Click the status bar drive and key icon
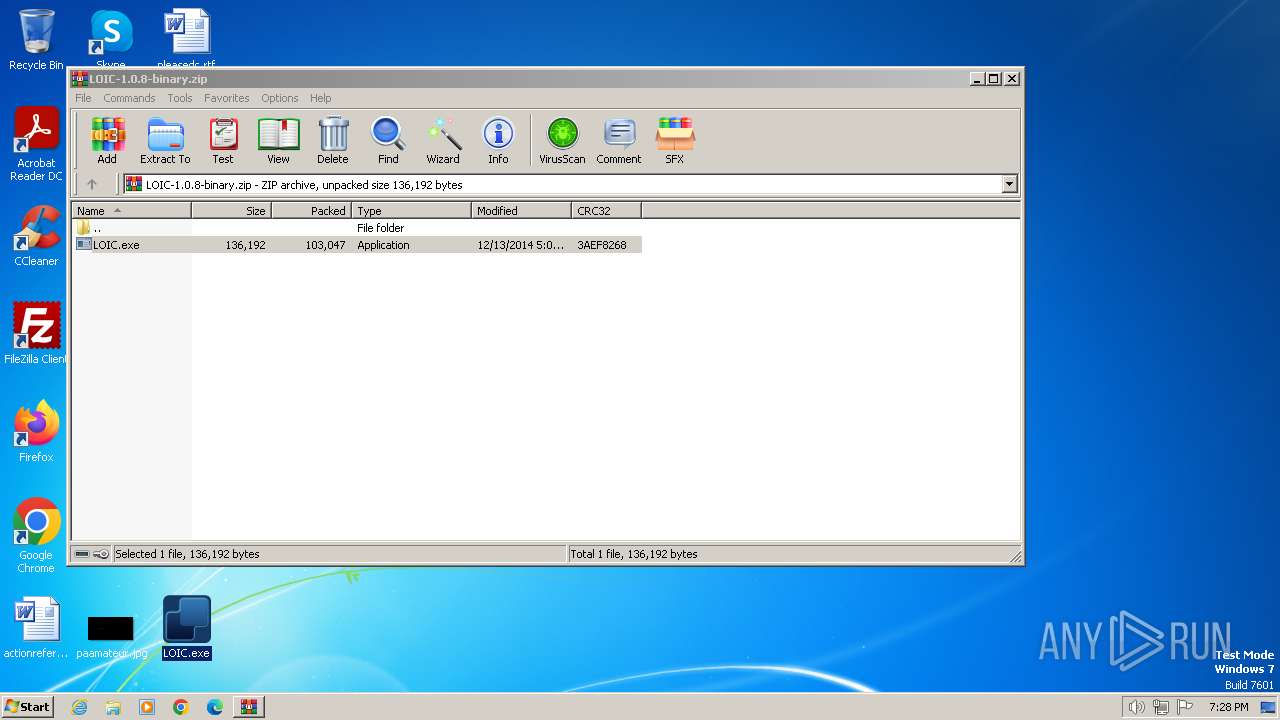This screenshot has height=720, width=1280. 92,554
